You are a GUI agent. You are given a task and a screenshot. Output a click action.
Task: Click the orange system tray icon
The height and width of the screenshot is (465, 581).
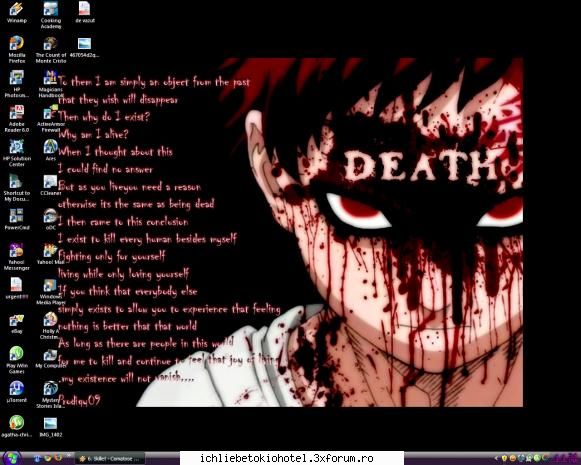pyautogui.click(x=513, y=459)
